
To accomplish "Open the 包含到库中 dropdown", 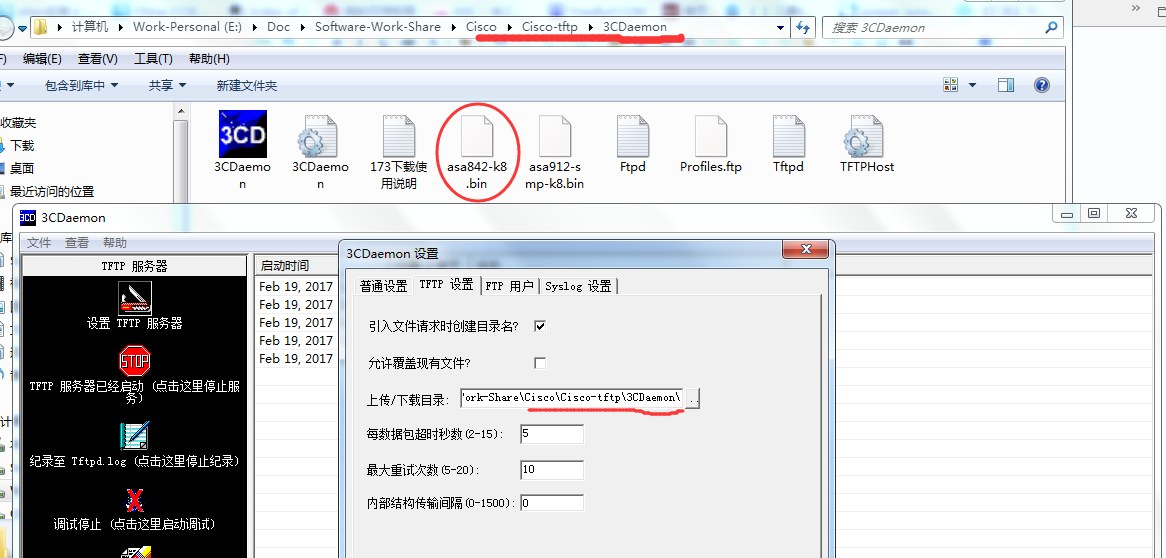I will pos(81,86).
